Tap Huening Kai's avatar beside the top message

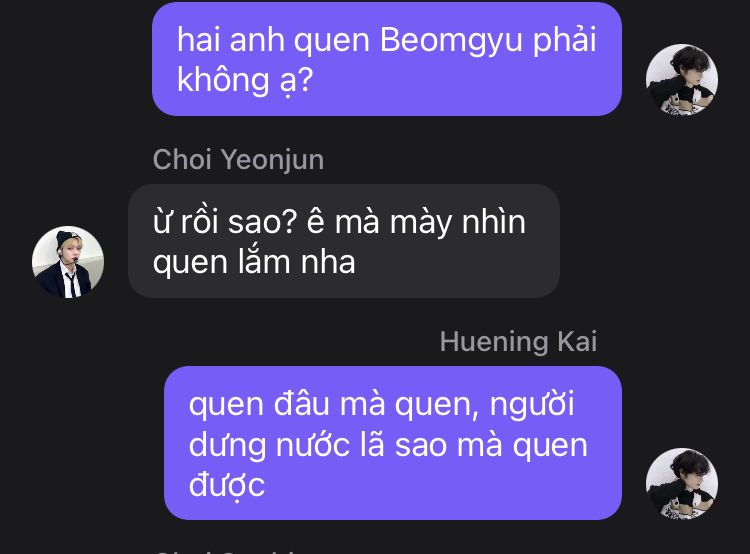(x=682, y=80)
